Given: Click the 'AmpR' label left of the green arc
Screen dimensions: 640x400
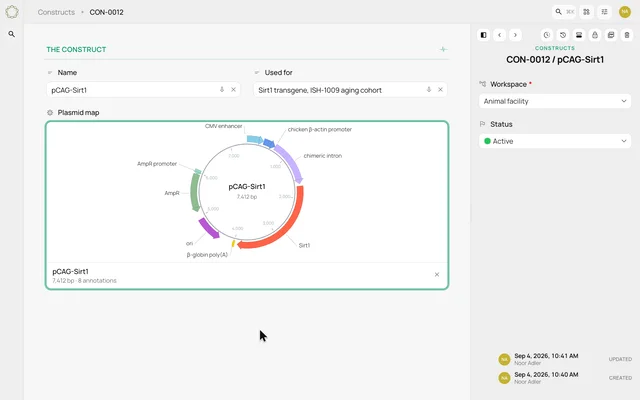Looking at the screenshot, I should click(172, 193).
